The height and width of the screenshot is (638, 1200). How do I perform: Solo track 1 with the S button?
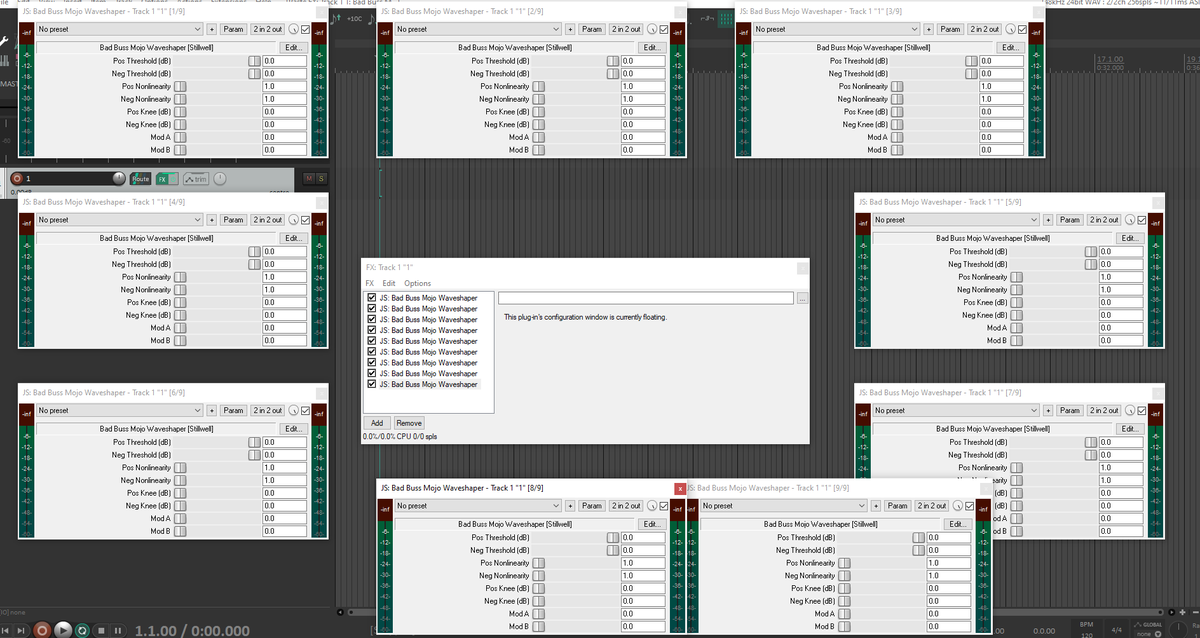pyautogui.click(x=321, y=179)
